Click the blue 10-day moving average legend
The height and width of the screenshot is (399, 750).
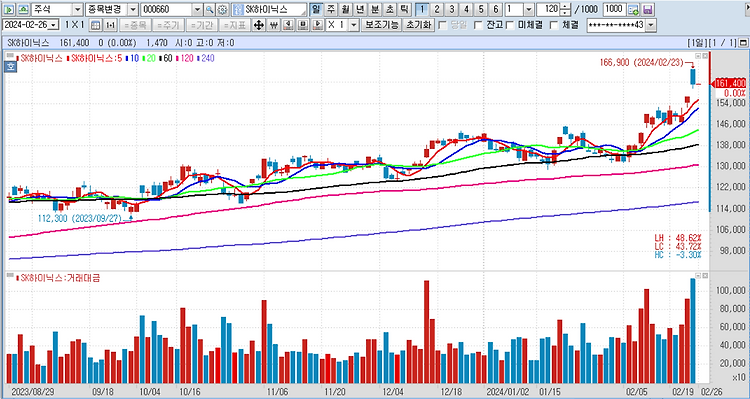point(133,58)
